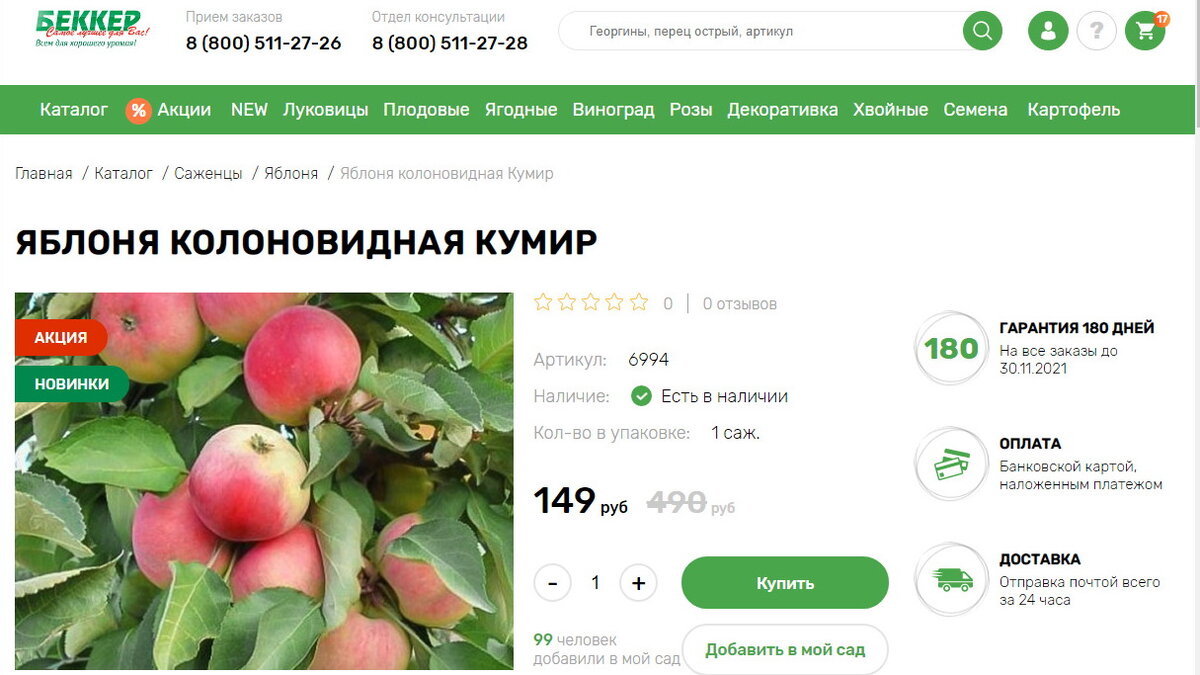Click the search magnifier icon

982,31
